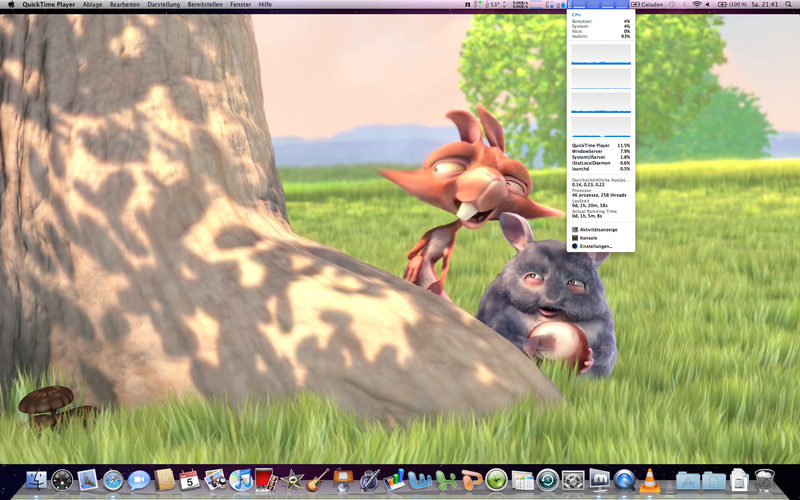
Task: Click QuickTime Player icon in Dock
Action: point(624,480)
